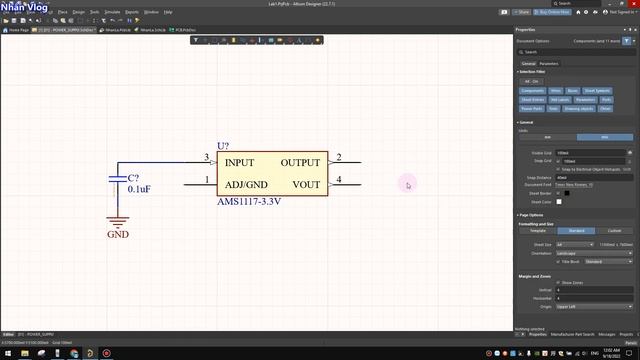Open the Title Block style dropdown
The height and width of the screenshot is (360, 640).
coord(609,262)
